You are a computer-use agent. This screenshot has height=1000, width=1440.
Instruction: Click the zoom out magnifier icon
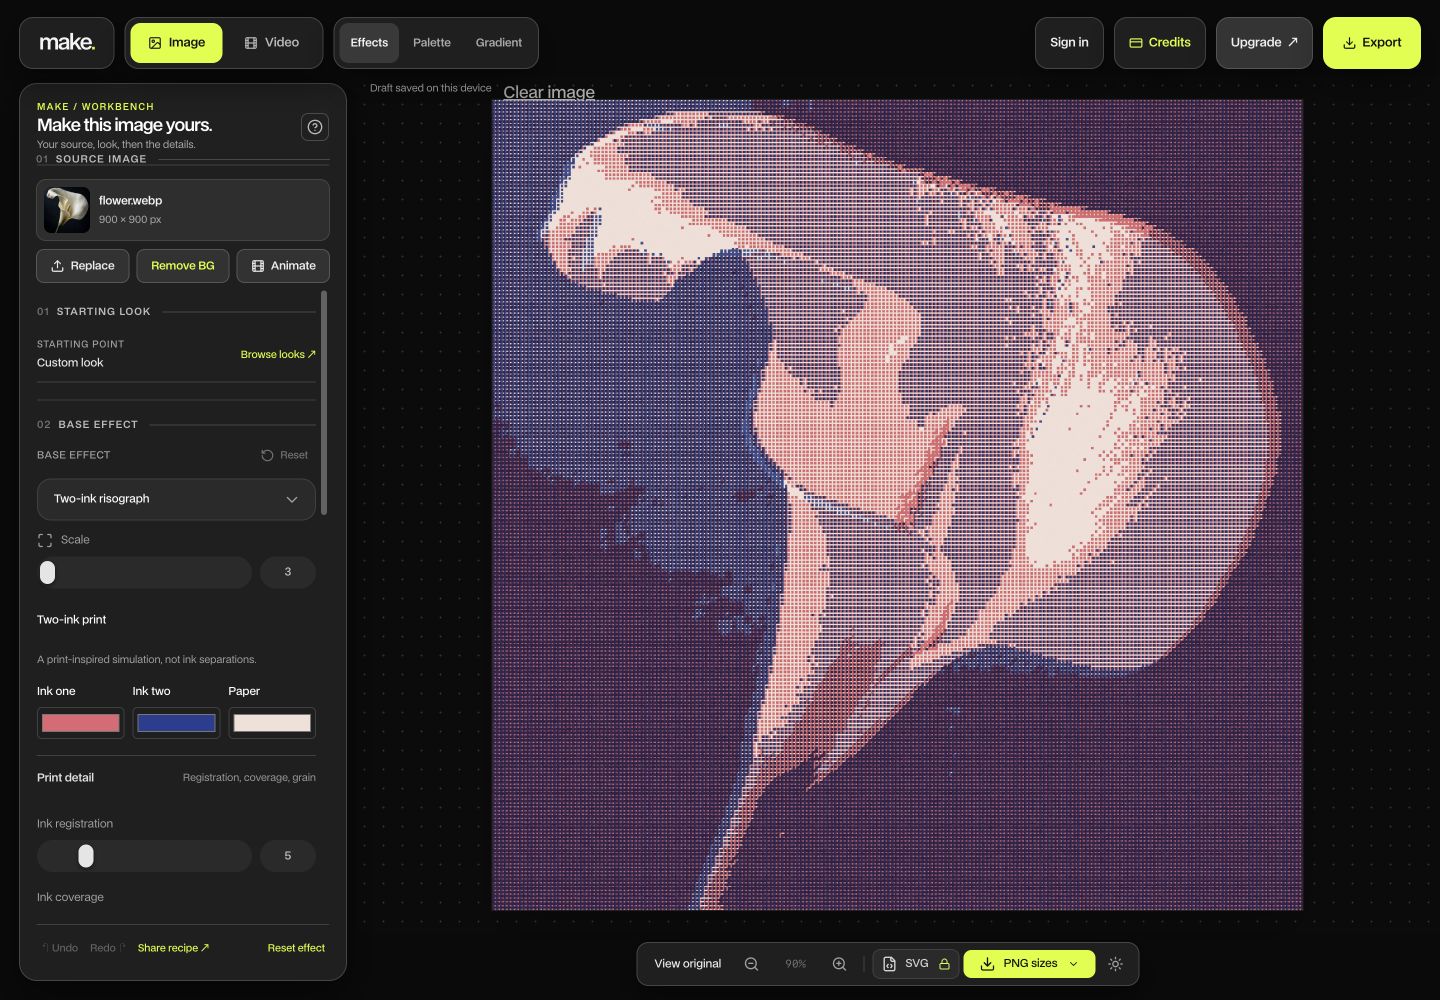coord(751,964)
